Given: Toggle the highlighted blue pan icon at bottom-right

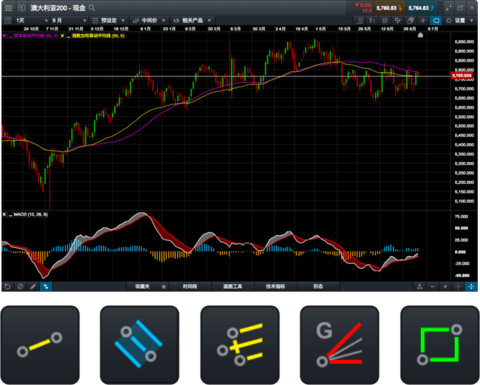Looking at the screenshot, I should coord(471,287).
